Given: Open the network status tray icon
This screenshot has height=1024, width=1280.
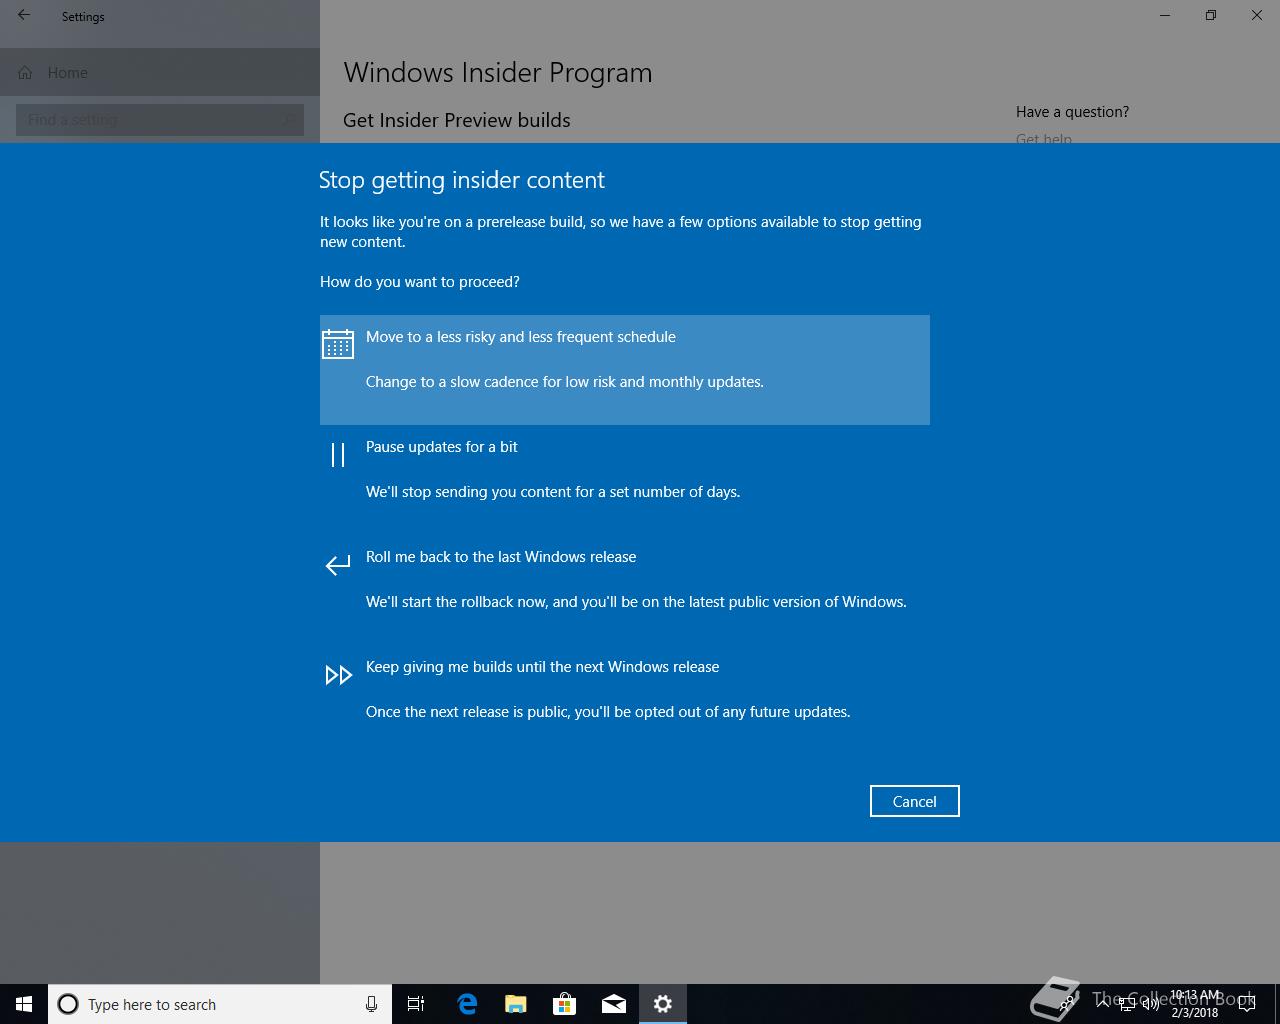Looking at the screenshot, I should (1127, 1004).
